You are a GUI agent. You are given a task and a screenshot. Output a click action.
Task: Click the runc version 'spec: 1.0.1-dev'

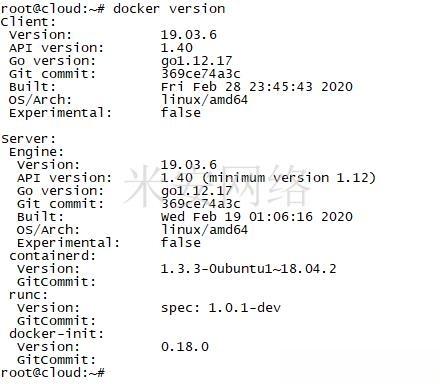221,308
